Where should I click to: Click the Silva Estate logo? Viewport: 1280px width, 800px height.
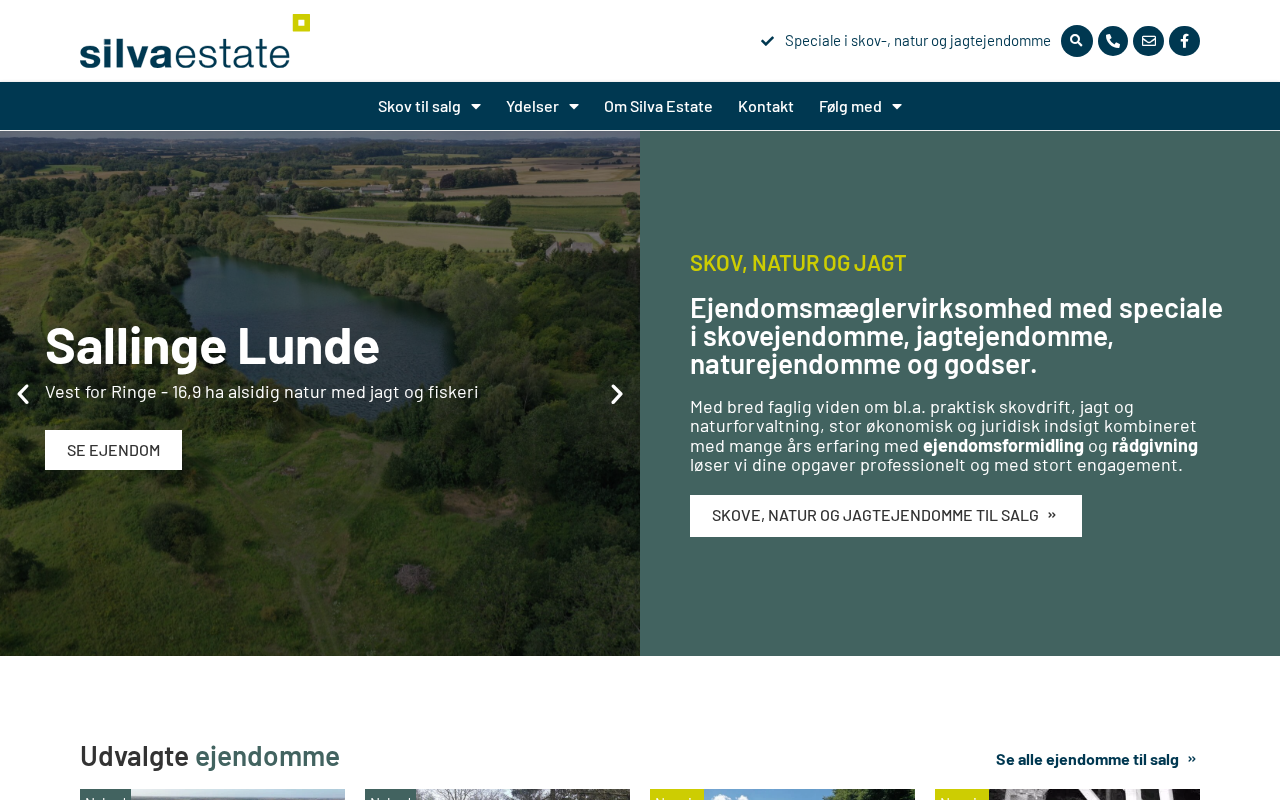195,41
